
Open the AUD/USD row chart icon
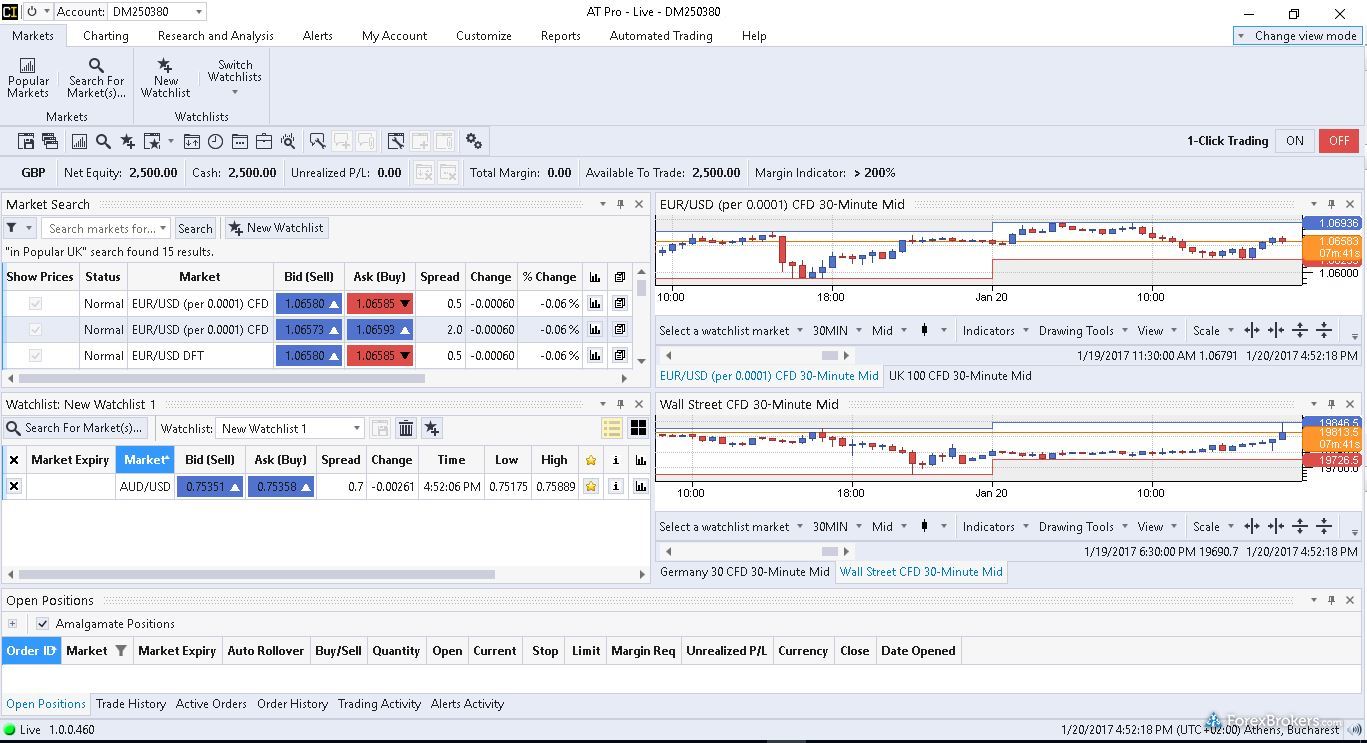(x=640, y=486)
